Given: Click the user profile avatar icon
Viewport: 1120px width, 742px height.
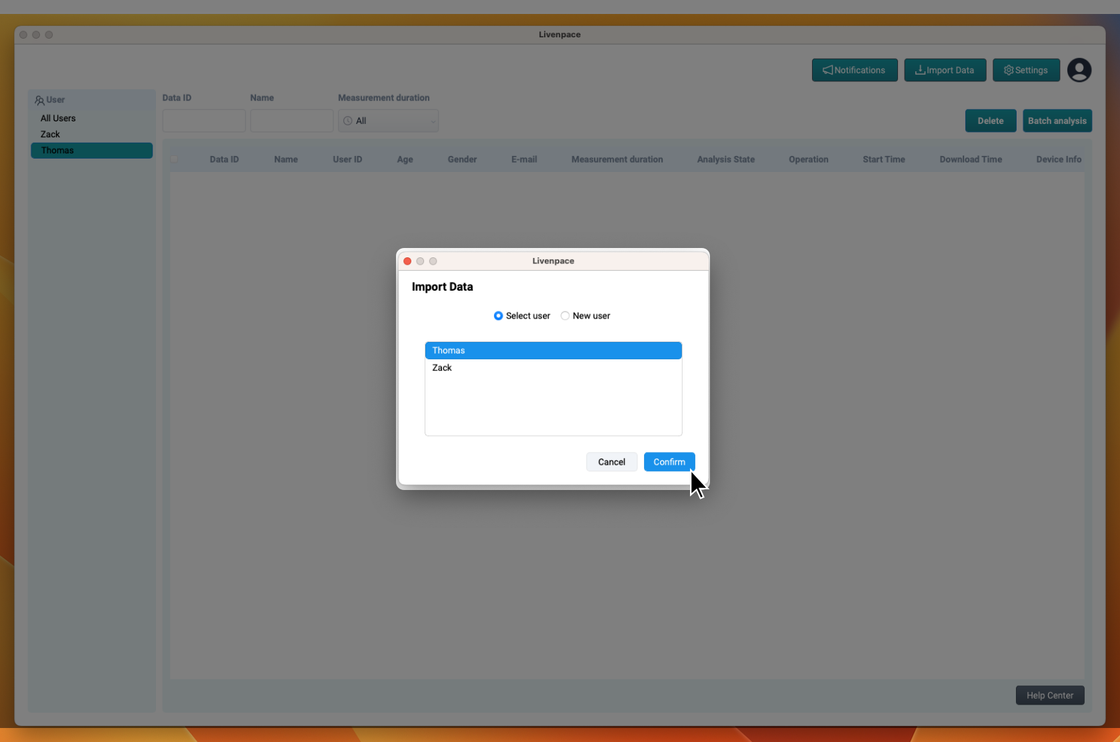Looking at the screenshot, I should (x=1079, y=70).
